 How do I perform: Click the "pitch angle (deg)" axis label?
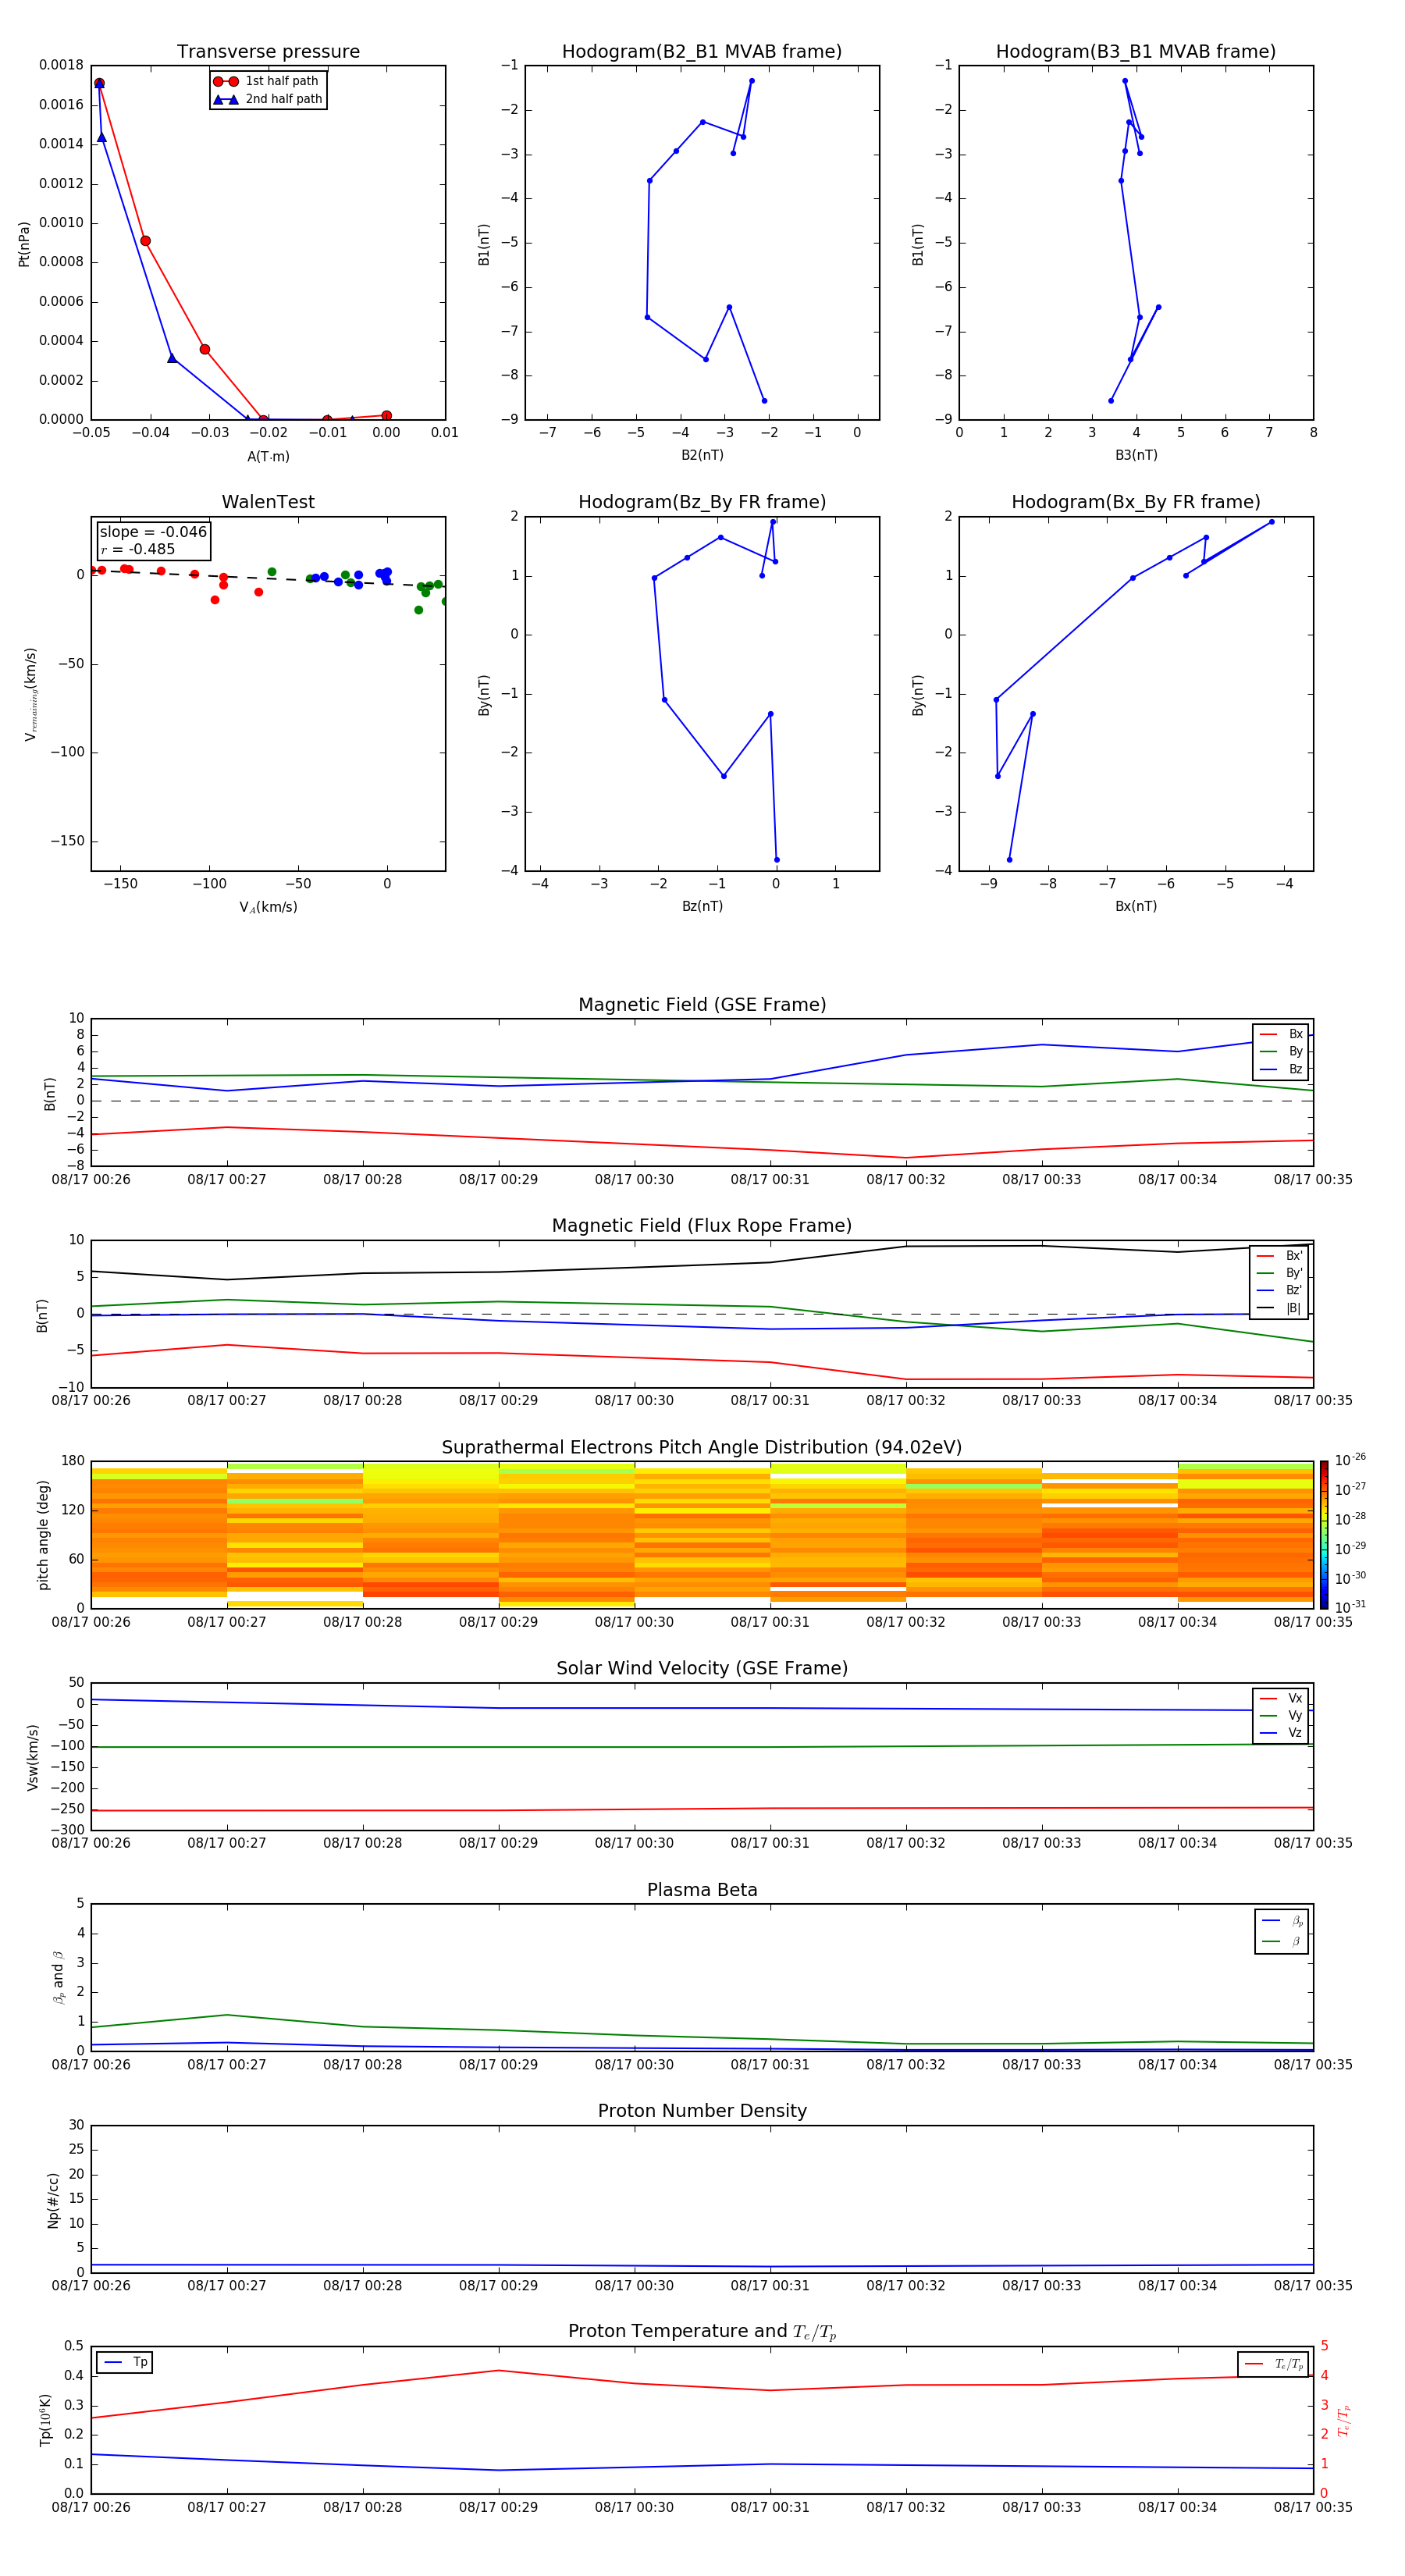pyautogui.click(x=43, y=1535)
